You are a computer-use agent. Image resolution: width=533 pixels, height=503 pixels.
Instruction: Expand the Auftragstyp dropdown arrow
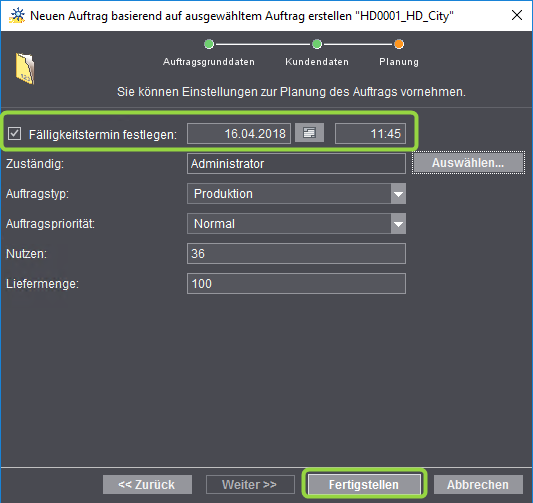(x=398, y=194)
